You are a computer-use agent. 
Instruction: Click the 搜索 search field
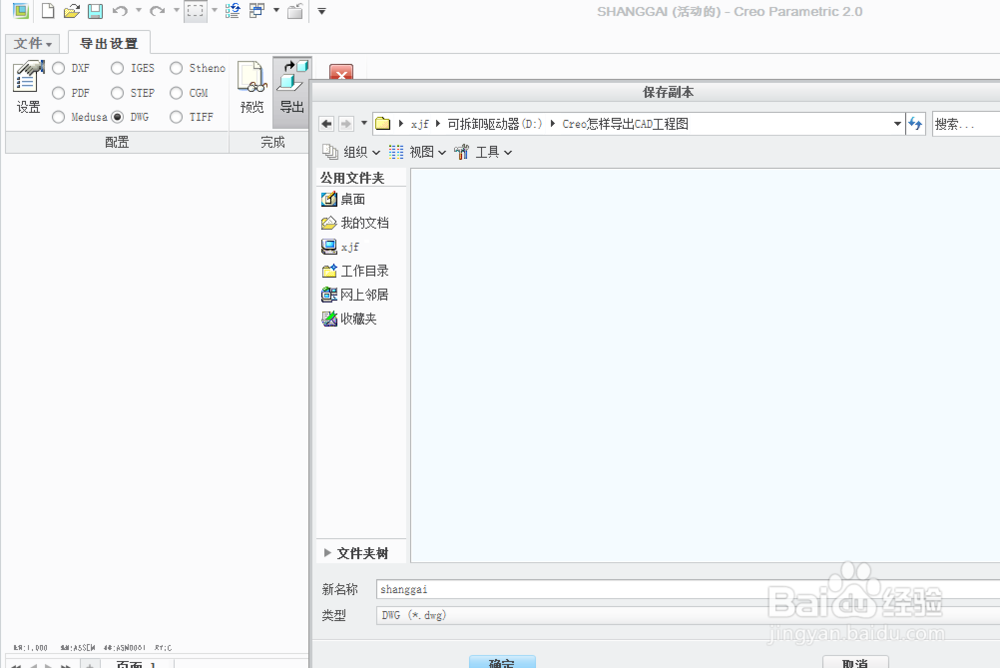tap(966, 124)
